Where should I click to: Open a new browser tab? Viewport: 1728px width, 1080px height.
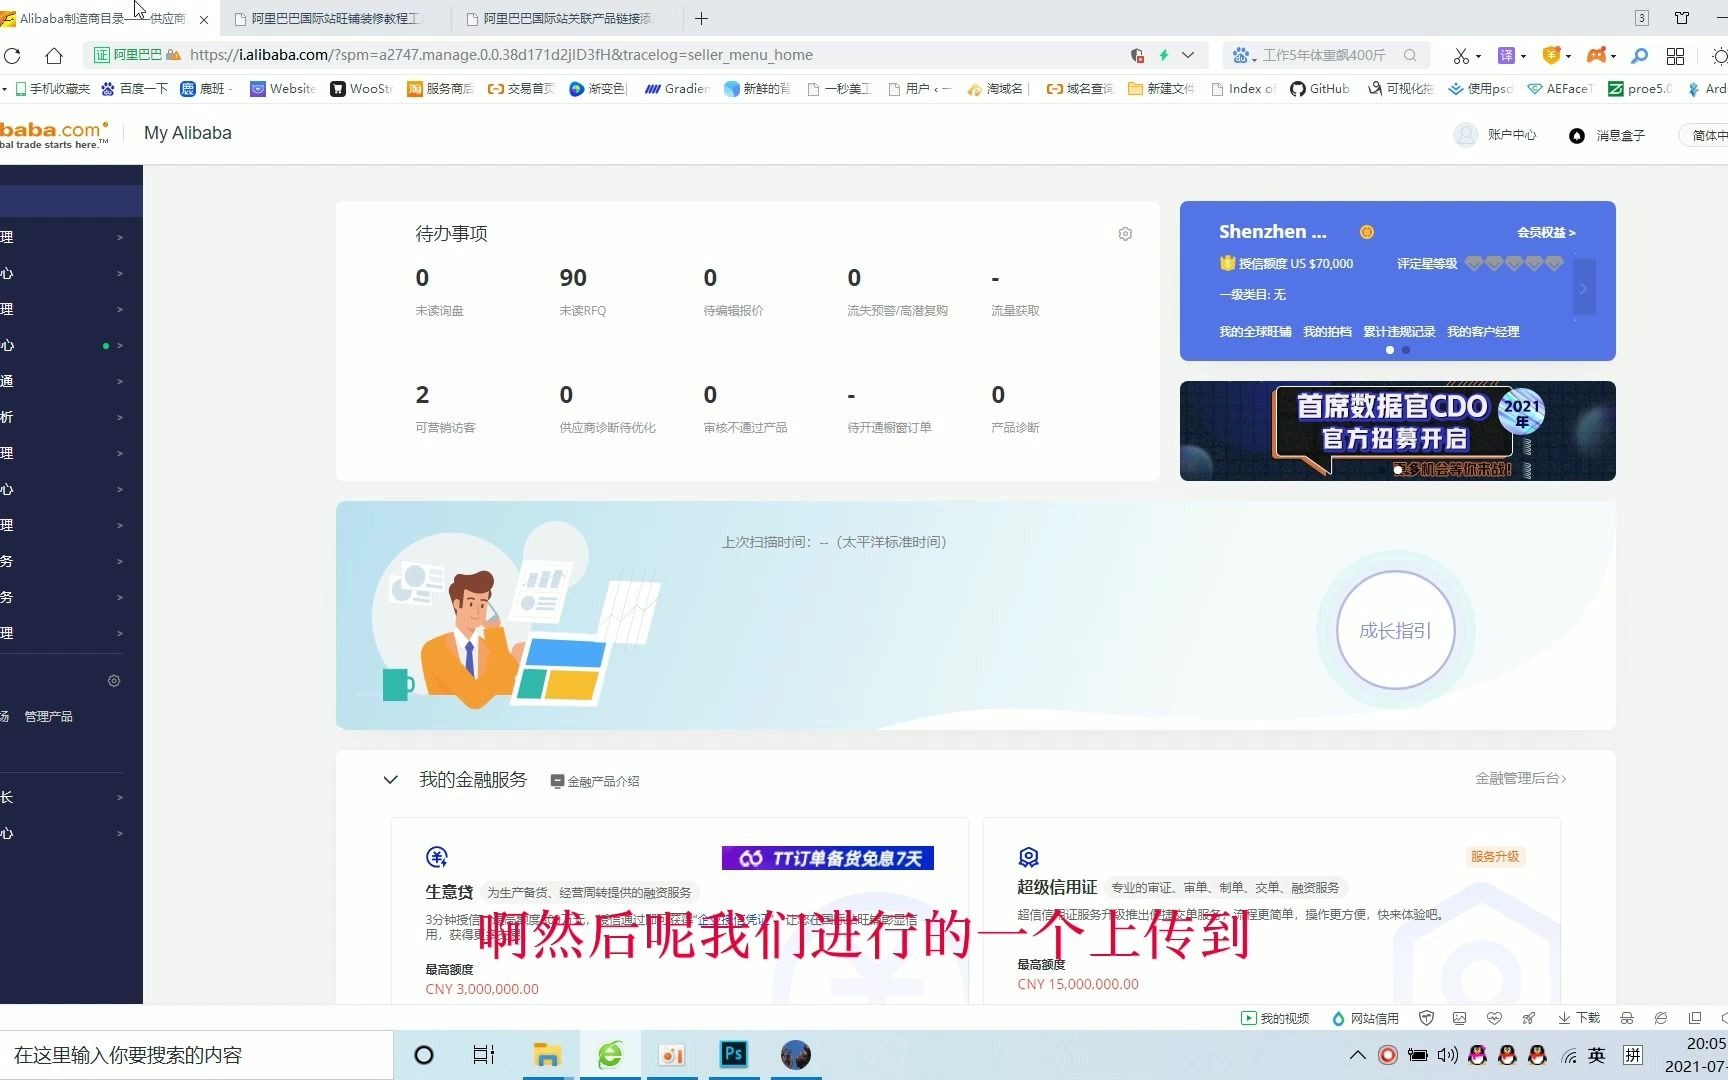click(701, 18)
